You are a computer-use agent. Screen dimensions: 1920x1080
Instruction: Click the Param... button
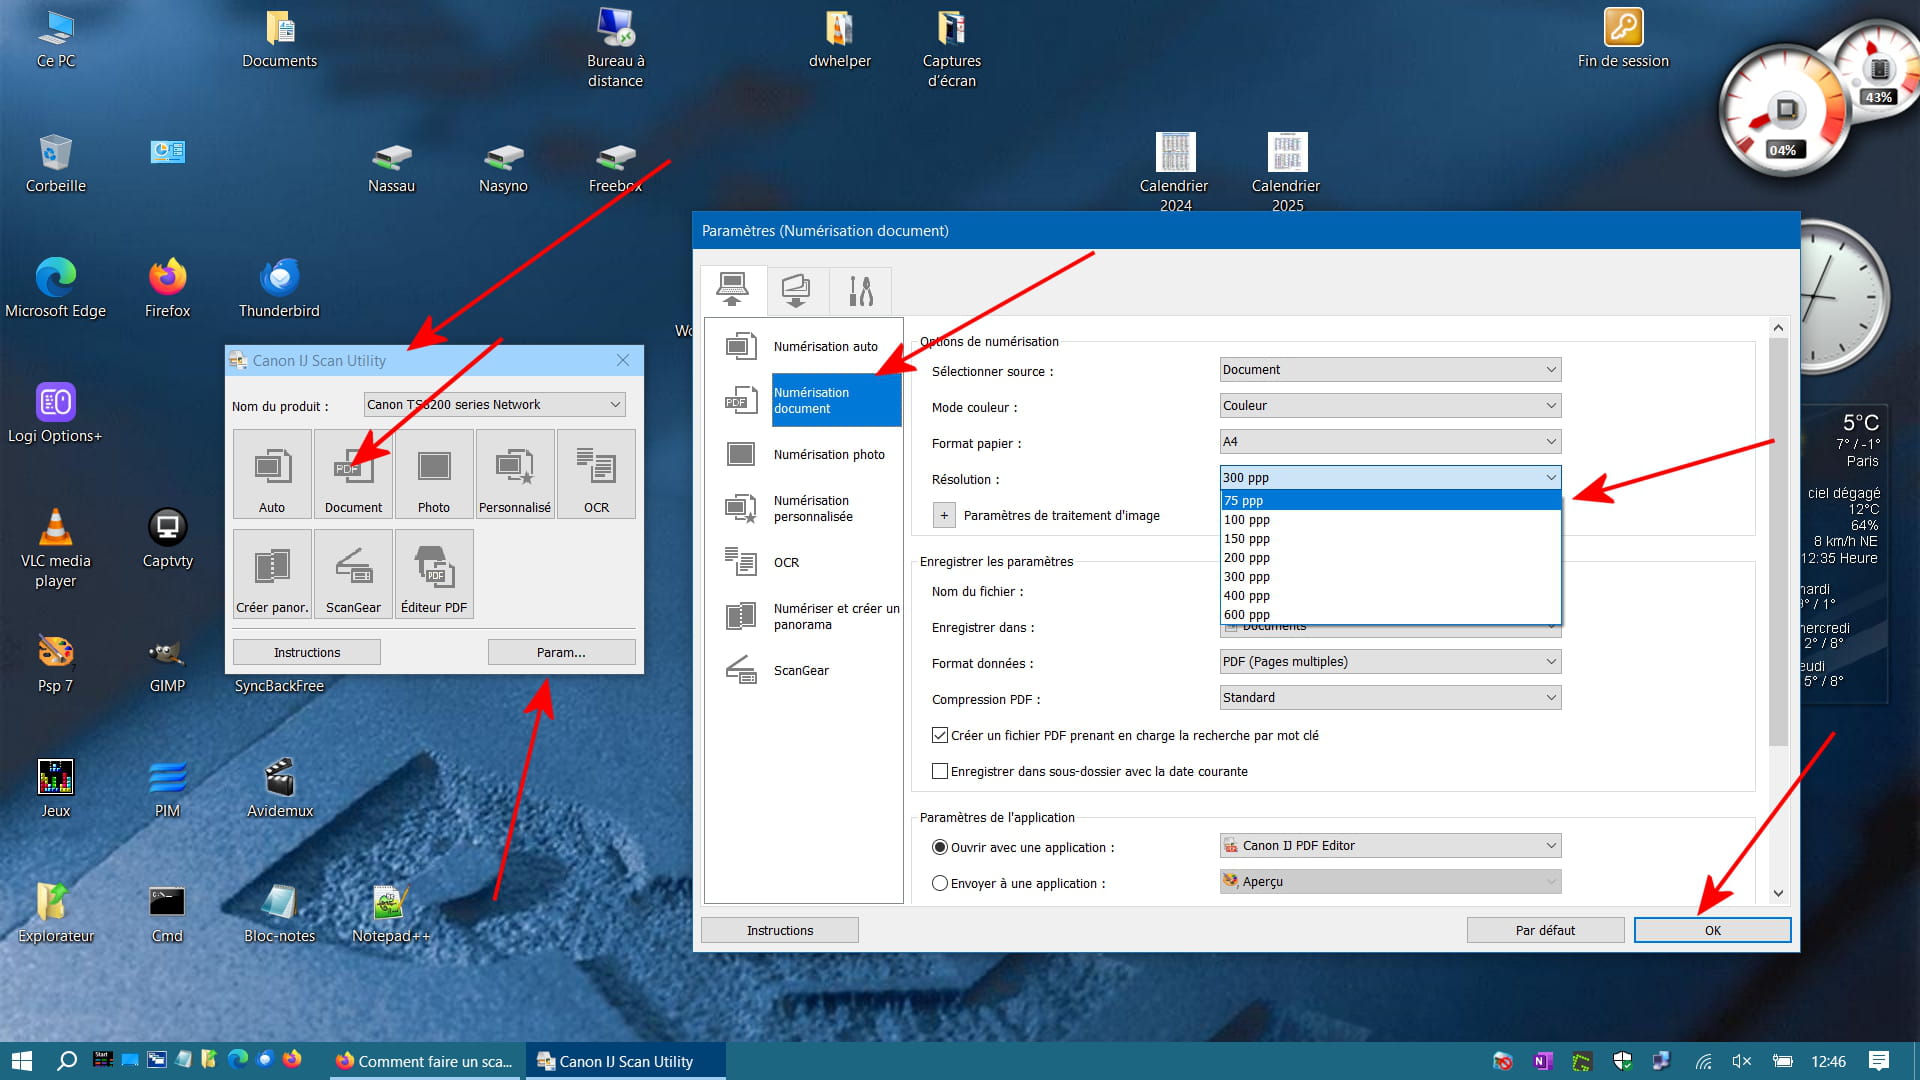[561, 652]
